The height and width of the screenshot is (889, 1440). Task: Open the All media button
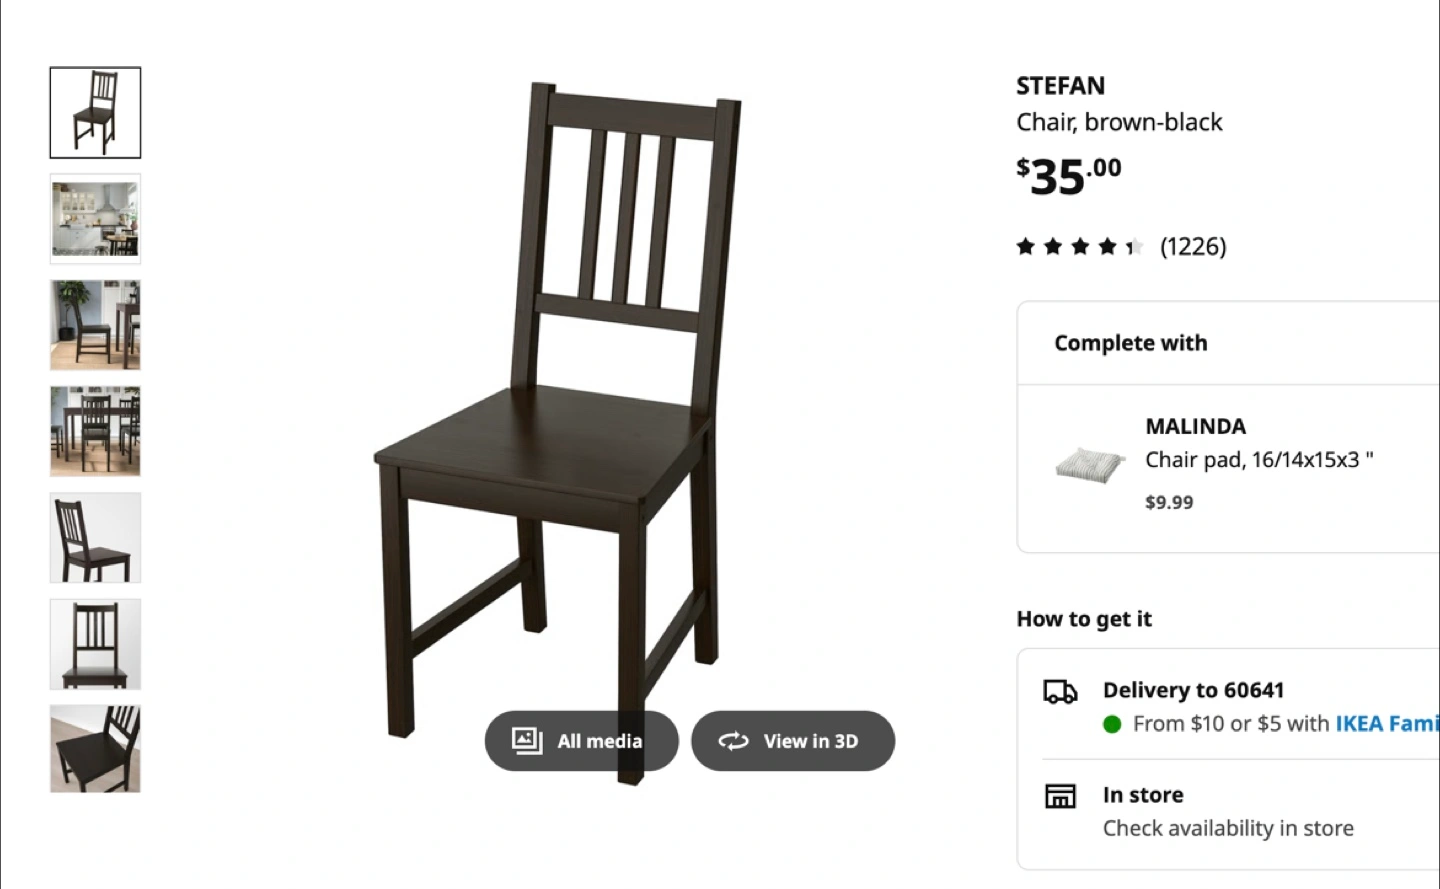(x=581, y=741)
